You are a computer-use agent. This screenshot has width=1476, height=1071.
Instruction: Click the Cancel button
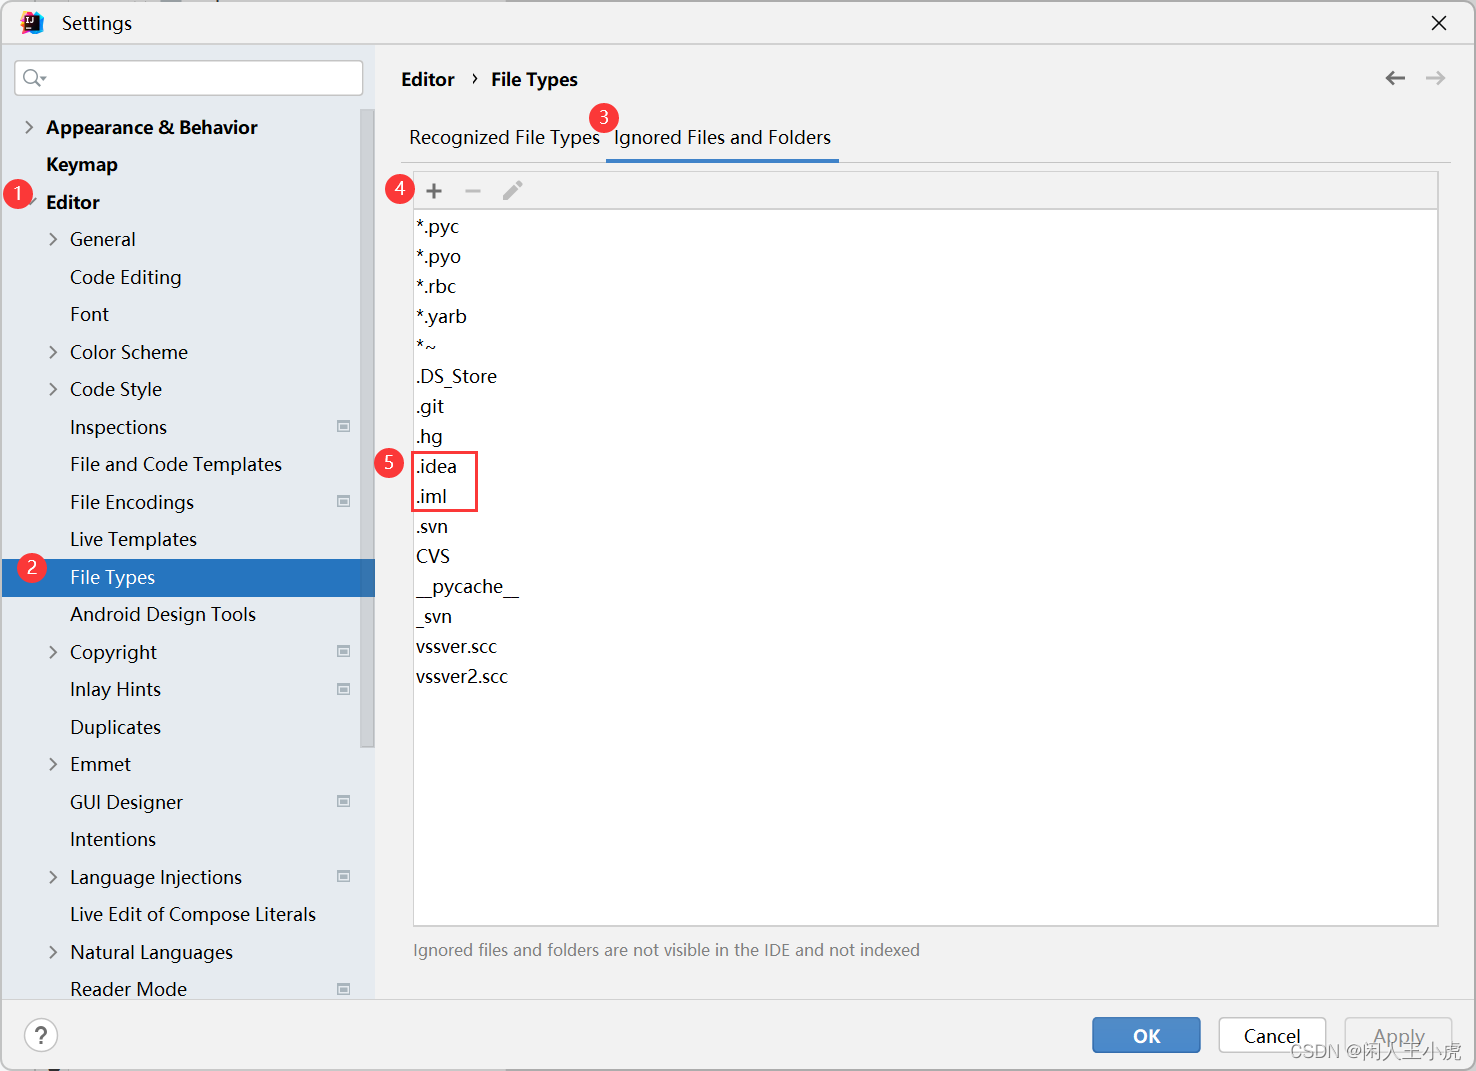[1272, 1036]
